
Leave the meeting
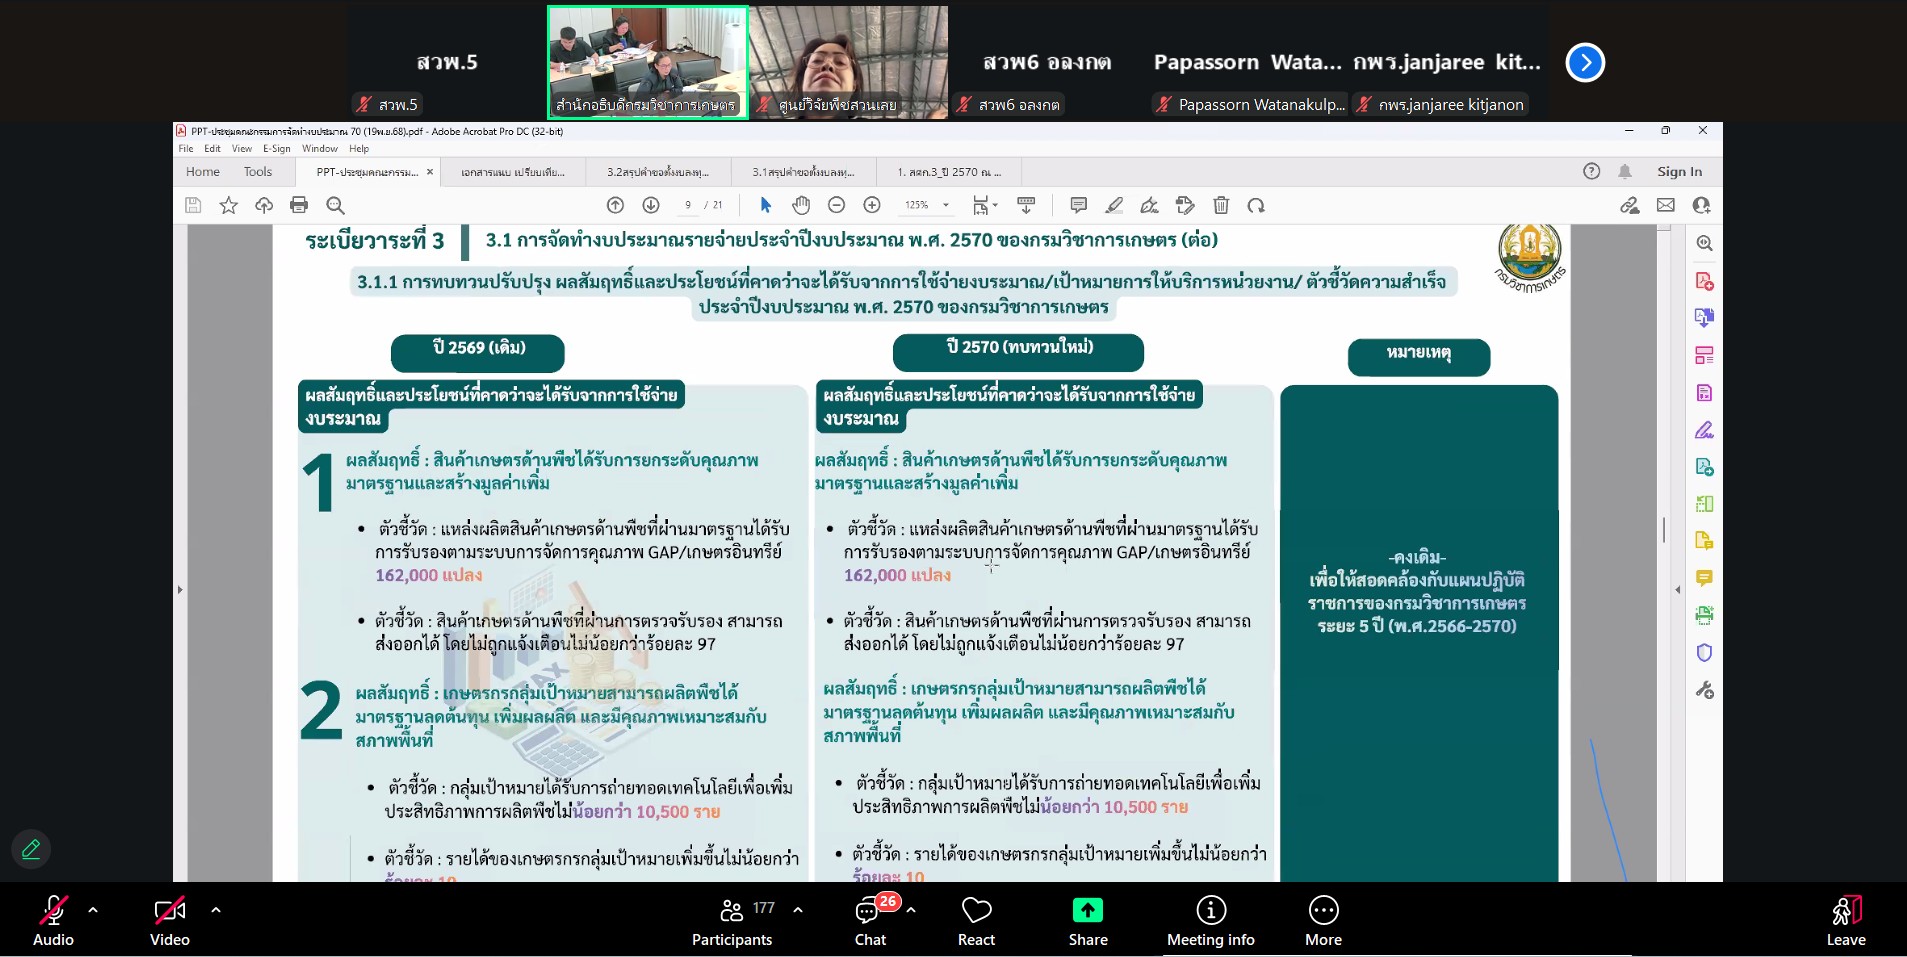click(1845, 920)
